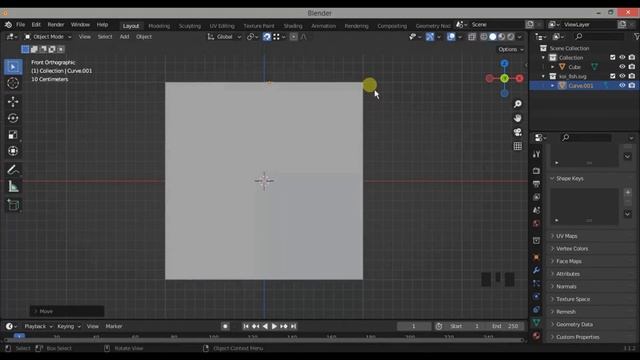Uncheck the Collection exclude checkbox
The height and width of the screenshot is (360, 640).
point(613,57)
